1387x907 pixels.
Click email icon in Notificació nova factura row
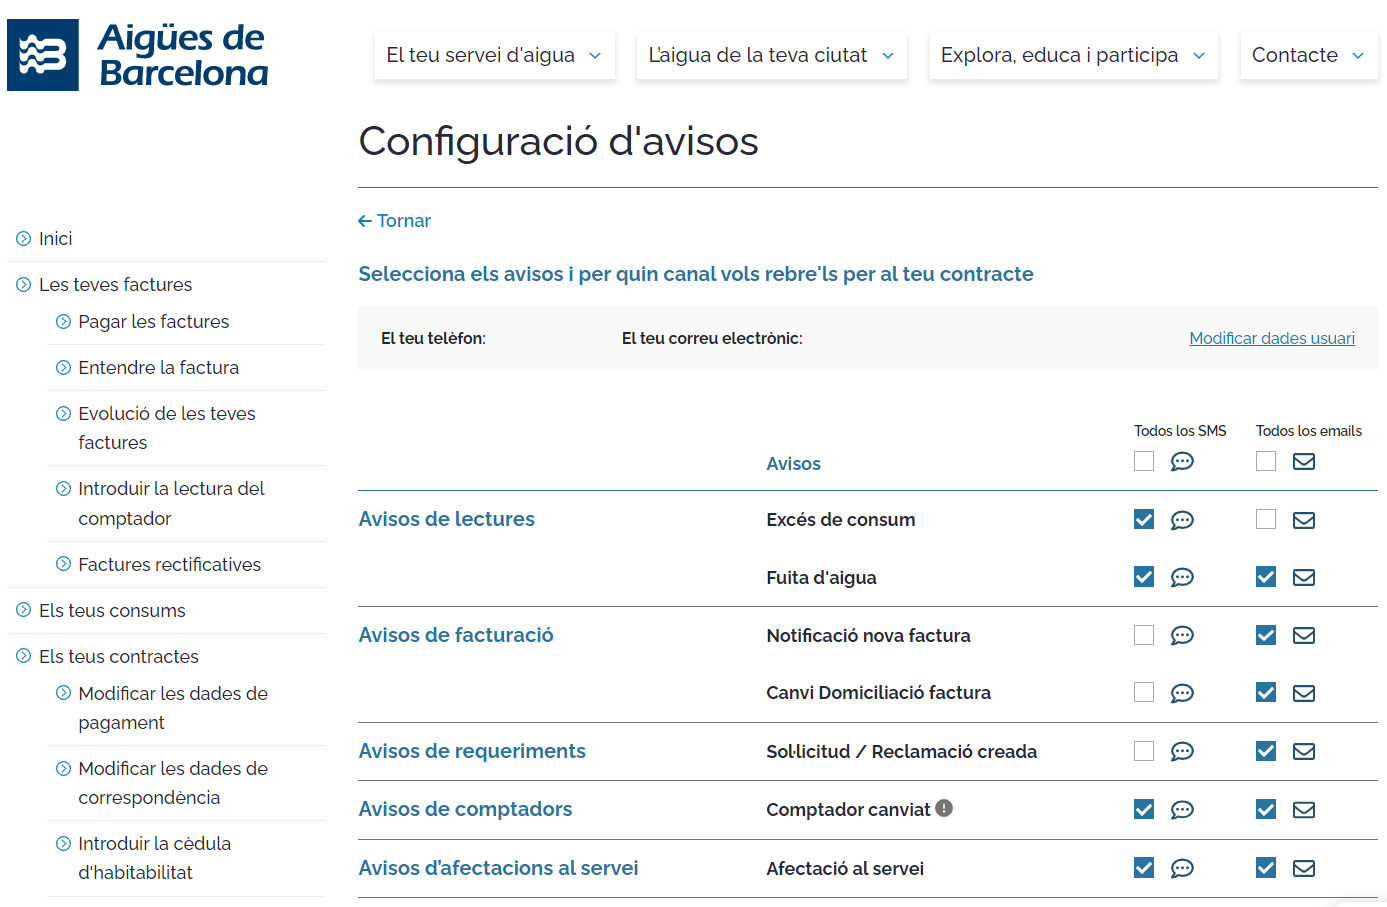pos(1304,636)
